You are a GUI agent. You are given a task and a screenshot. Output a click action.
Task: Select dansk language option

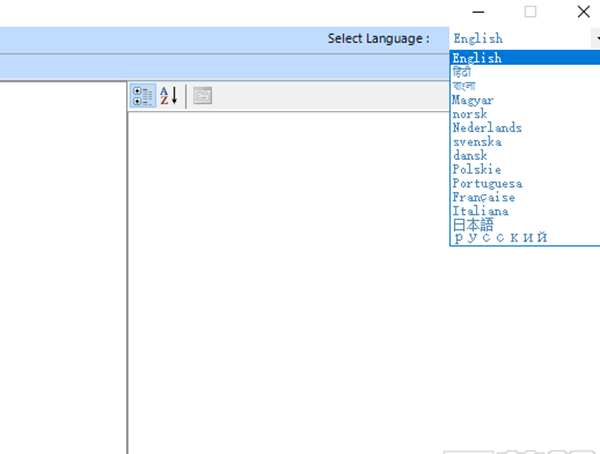click(x=525, y=155)
